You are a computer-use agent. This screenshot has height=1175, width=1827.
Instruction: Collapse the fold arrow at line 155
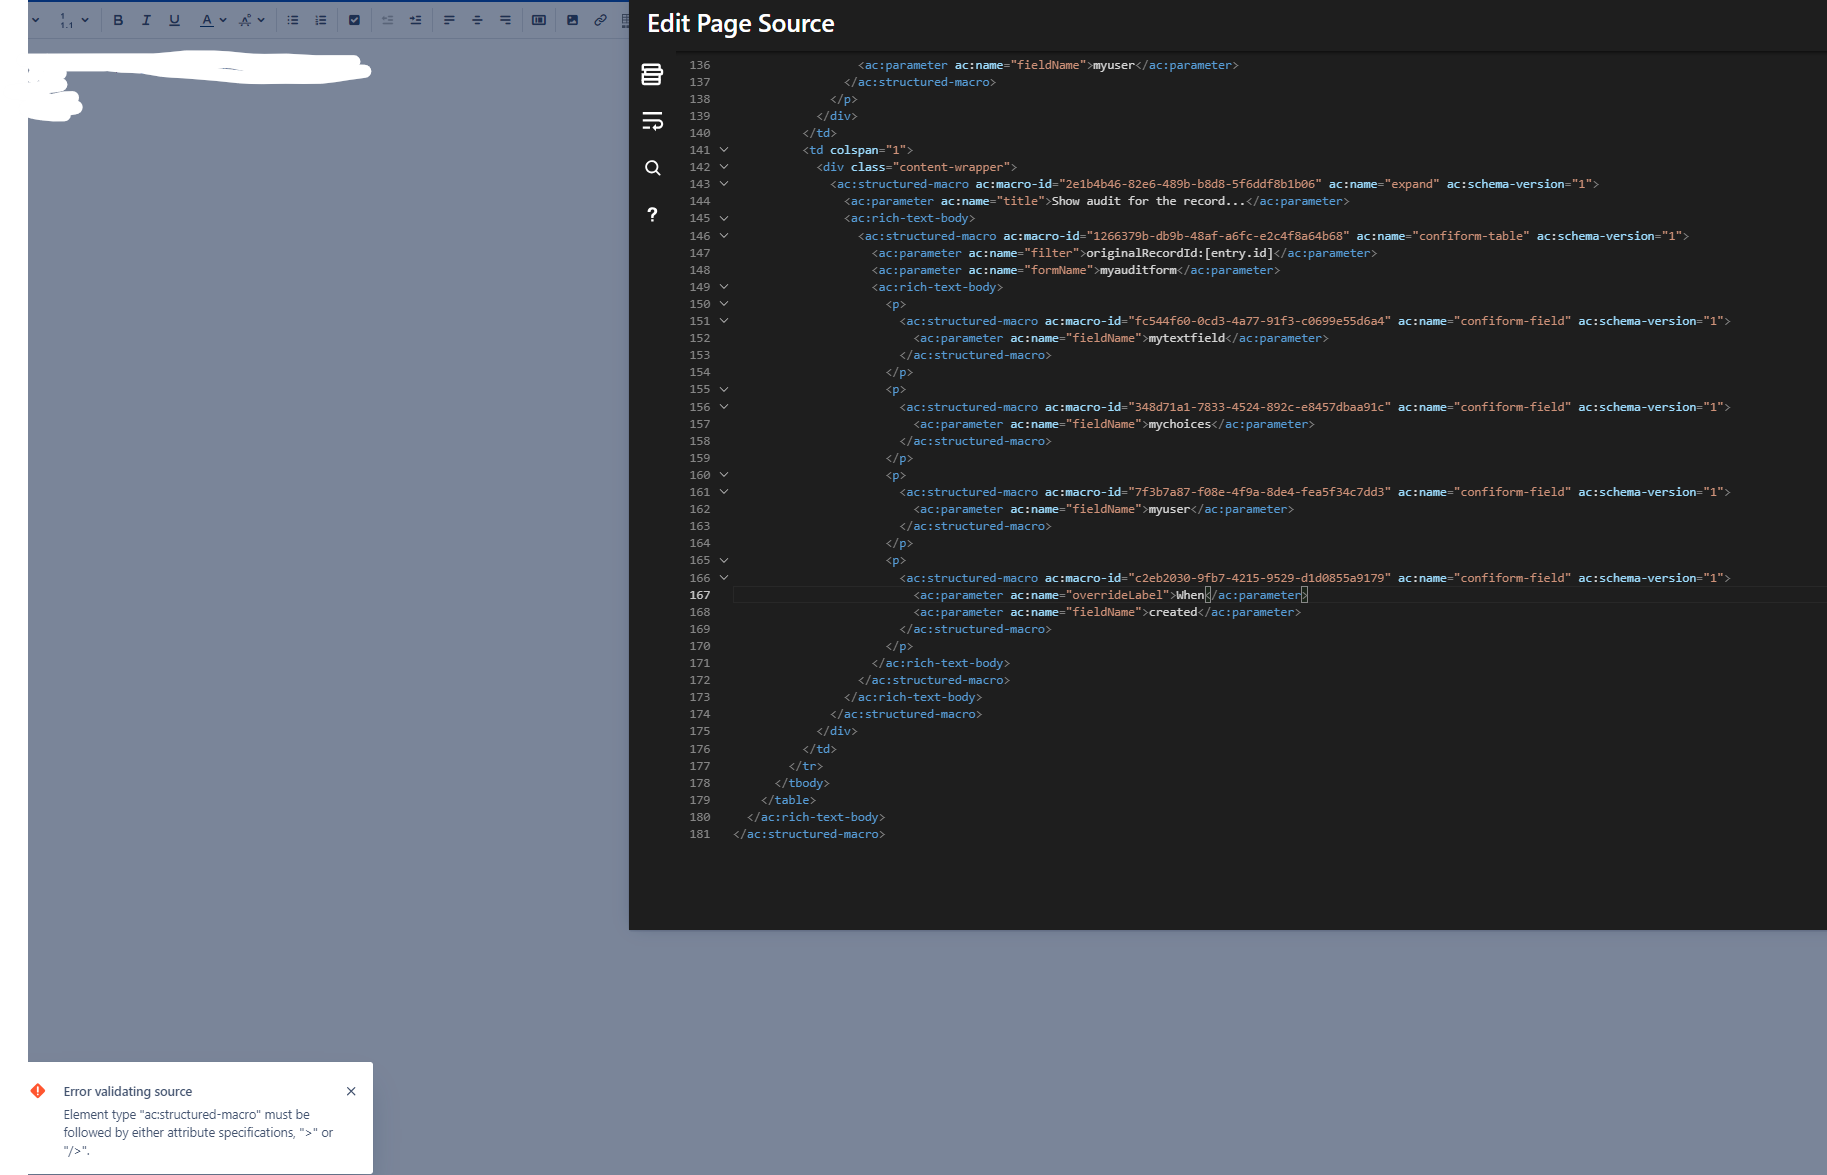pyautogui.click(x=724, y=389)
